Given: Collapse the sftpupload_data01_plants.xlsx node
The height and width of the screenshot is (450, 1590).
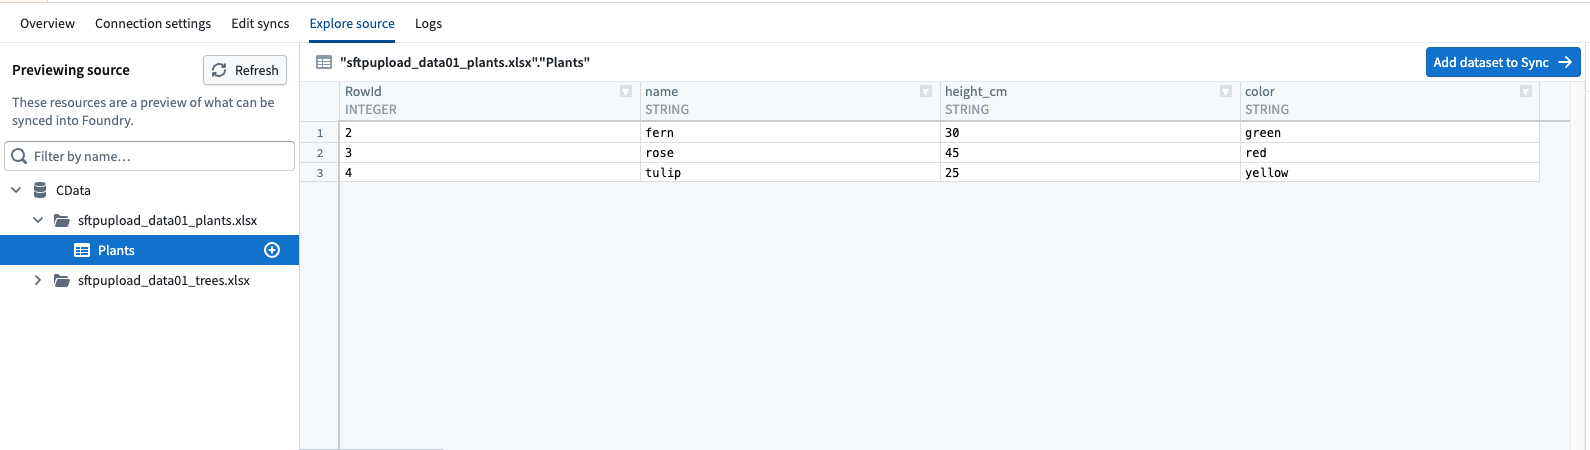Looking at the screenshot, I should coord(38,220).
